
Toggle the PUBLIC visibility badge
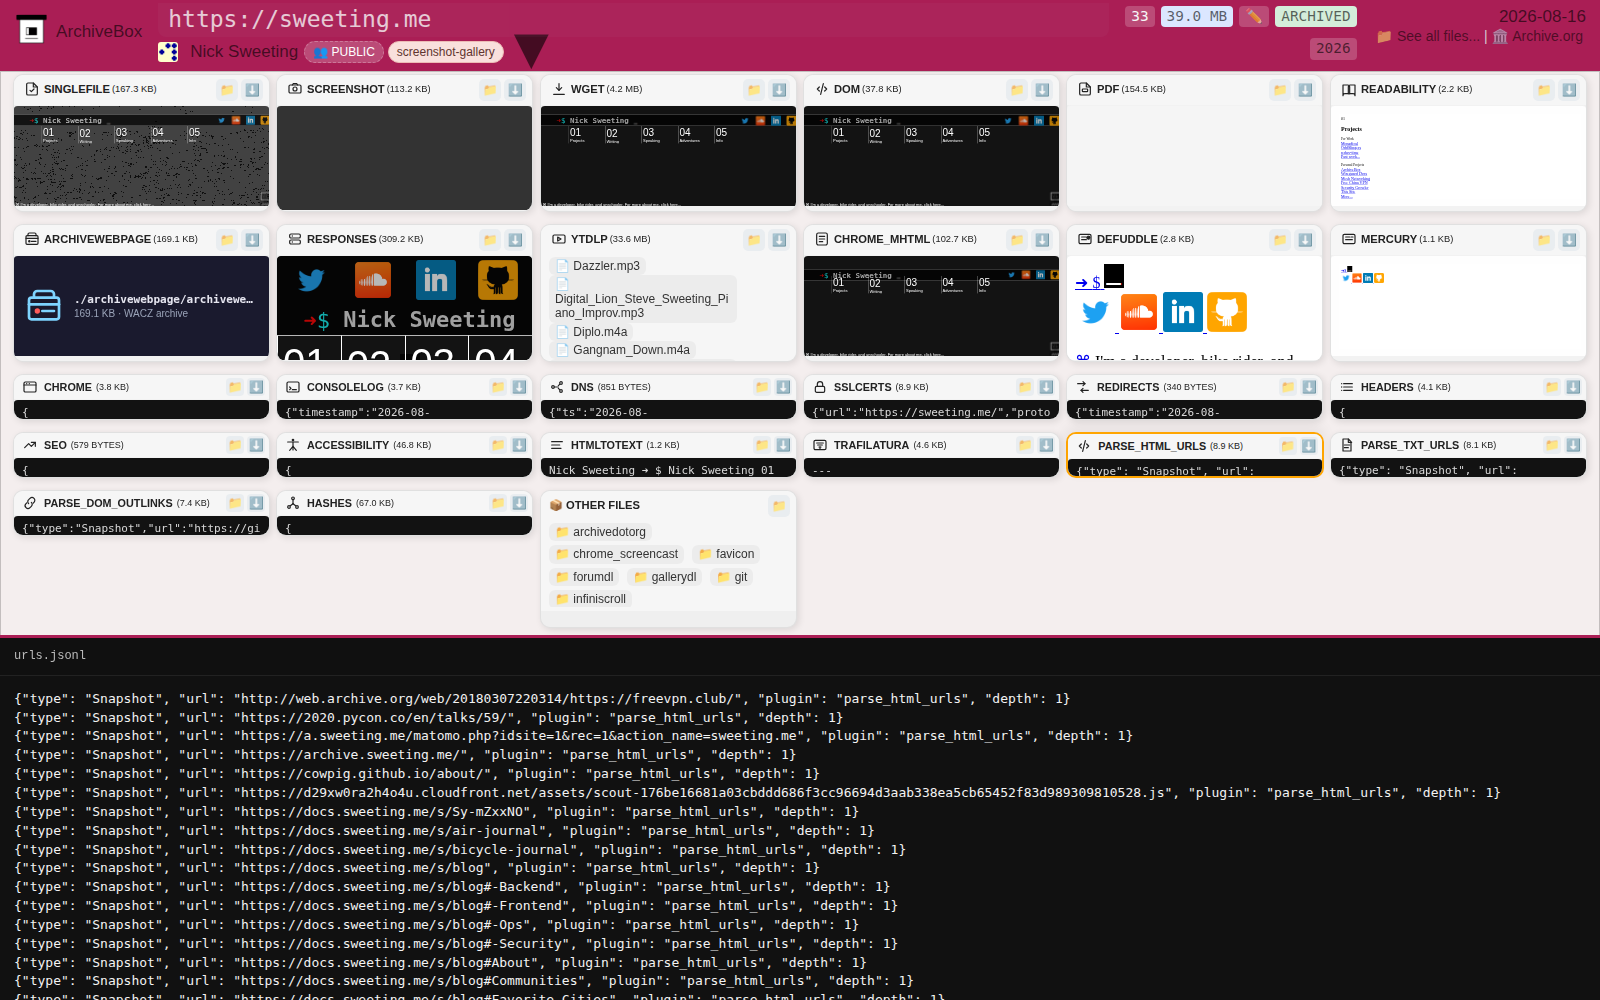[x=344, y=52]
